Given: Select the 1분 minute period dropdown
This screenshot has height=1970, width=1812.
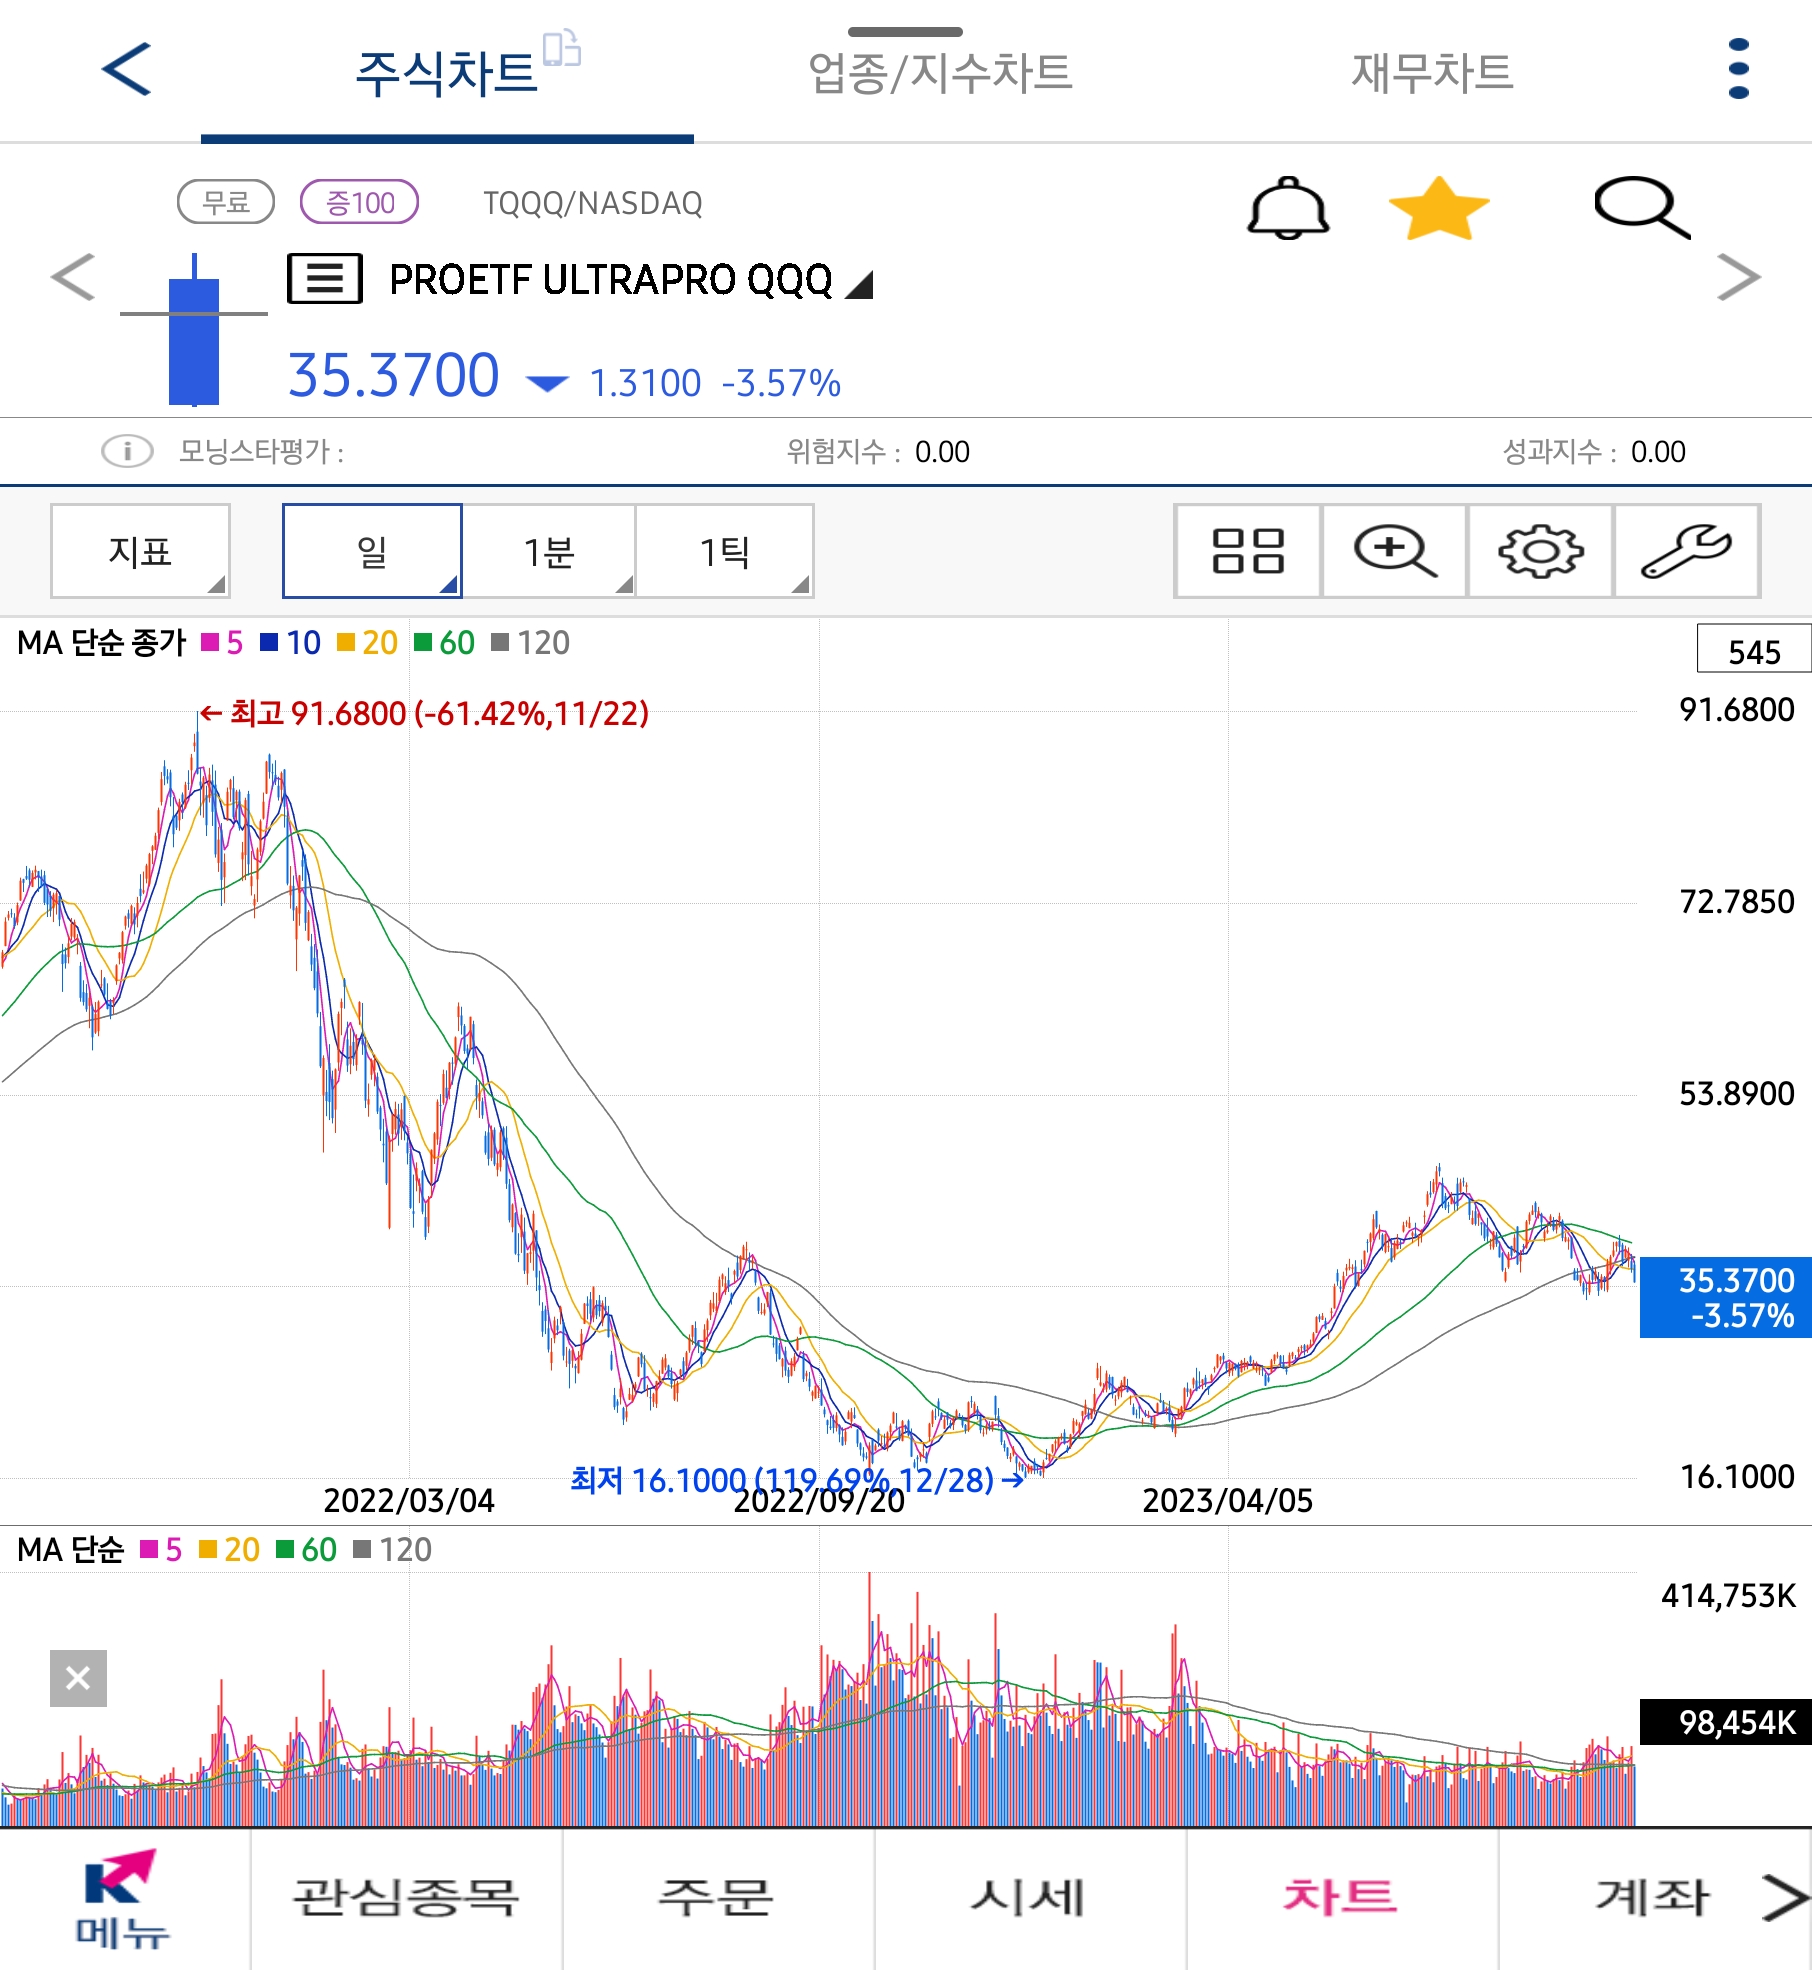Looking at the screenshot, I should (549, 551).
